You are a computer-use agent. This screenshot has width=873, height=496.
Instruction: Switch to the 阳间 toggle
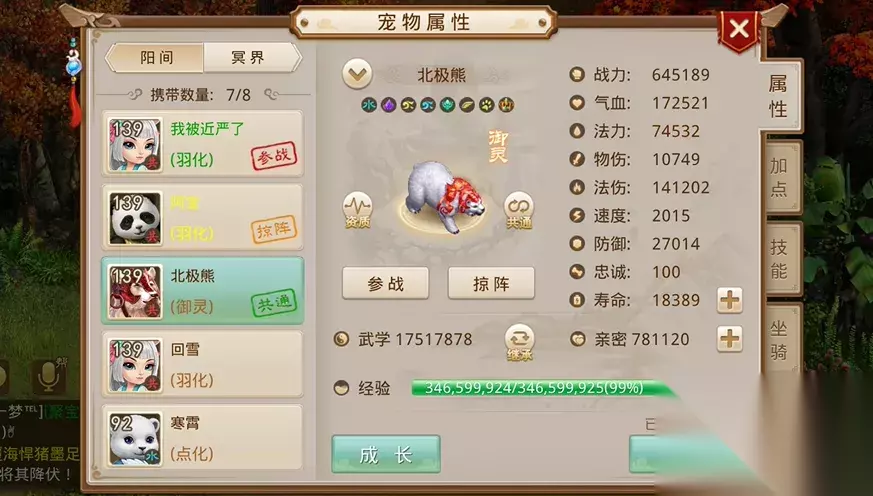coord(155,58)
